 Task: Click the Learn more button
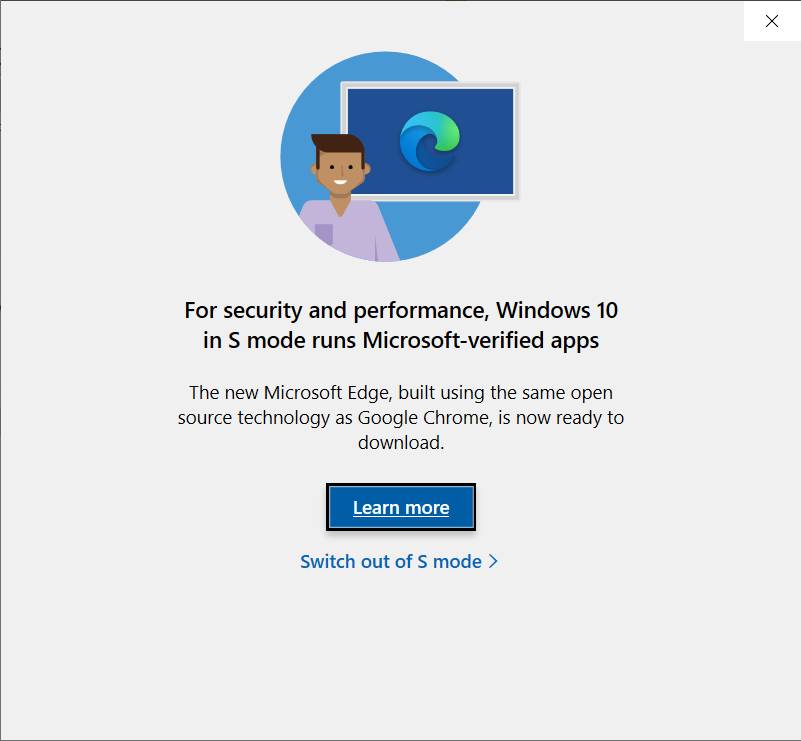click(401, 507)
